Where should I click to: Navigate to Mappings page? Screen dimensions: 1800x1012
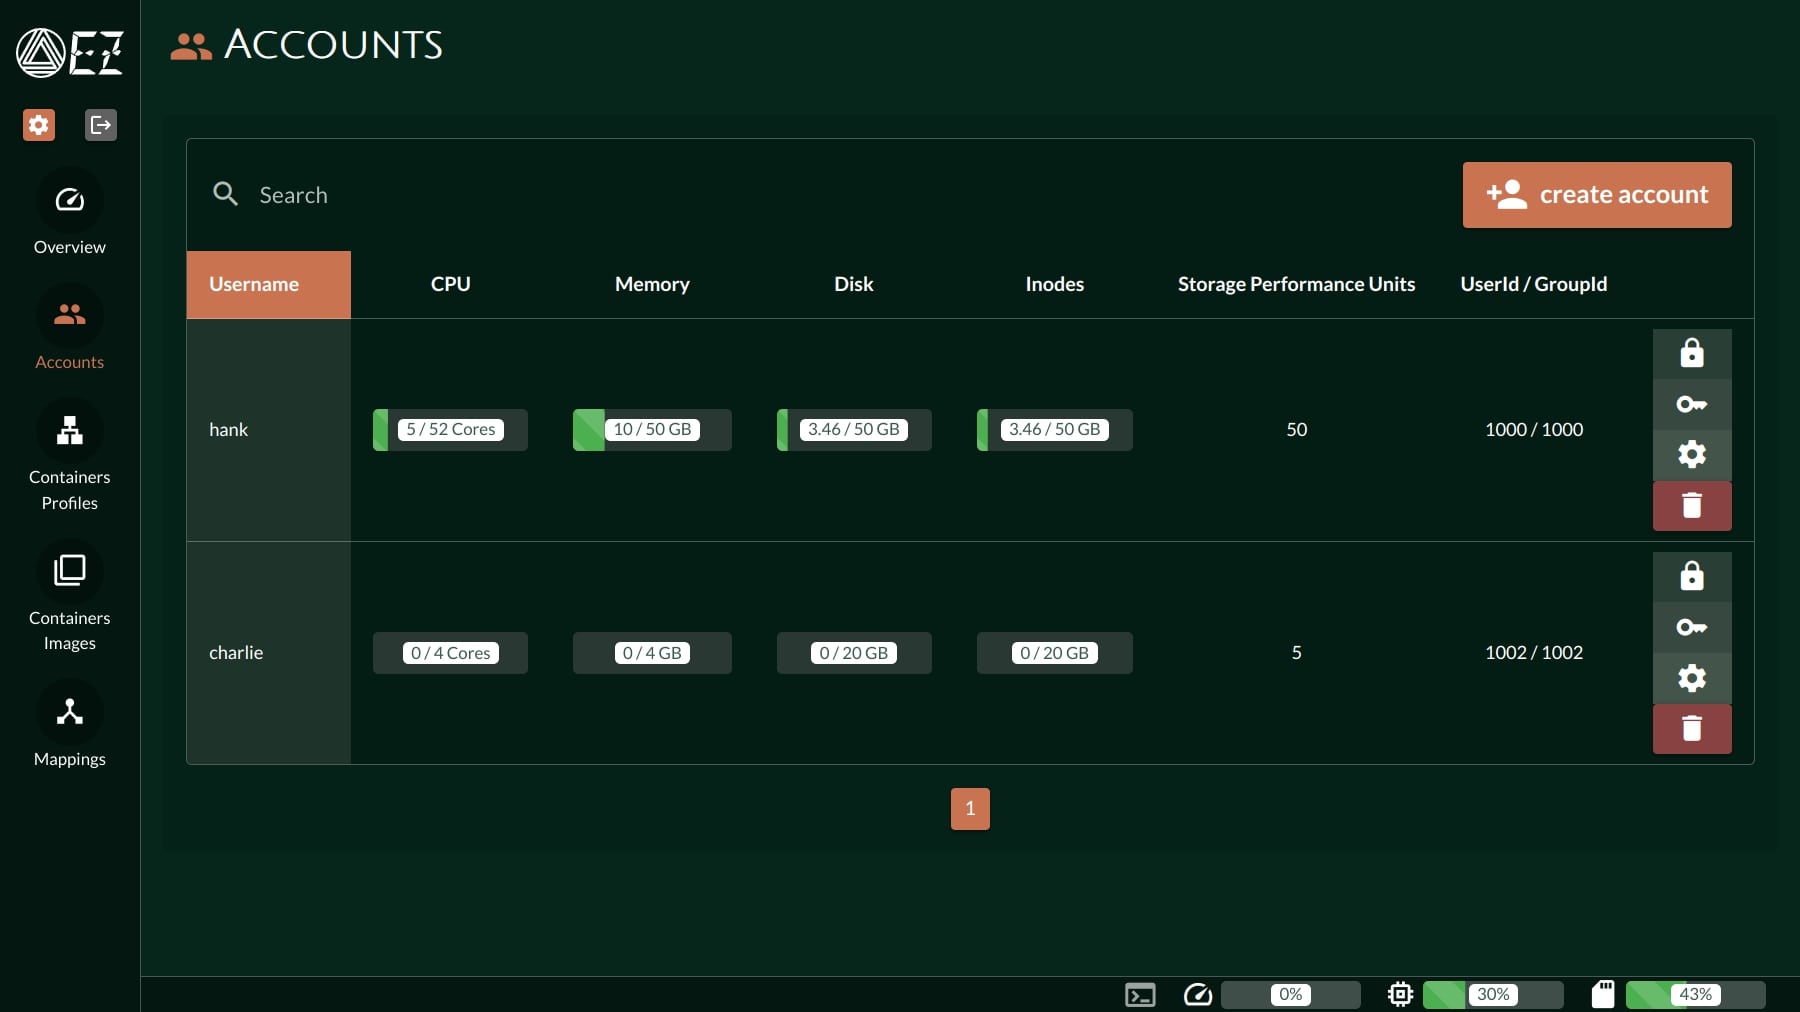click(69, 726)
